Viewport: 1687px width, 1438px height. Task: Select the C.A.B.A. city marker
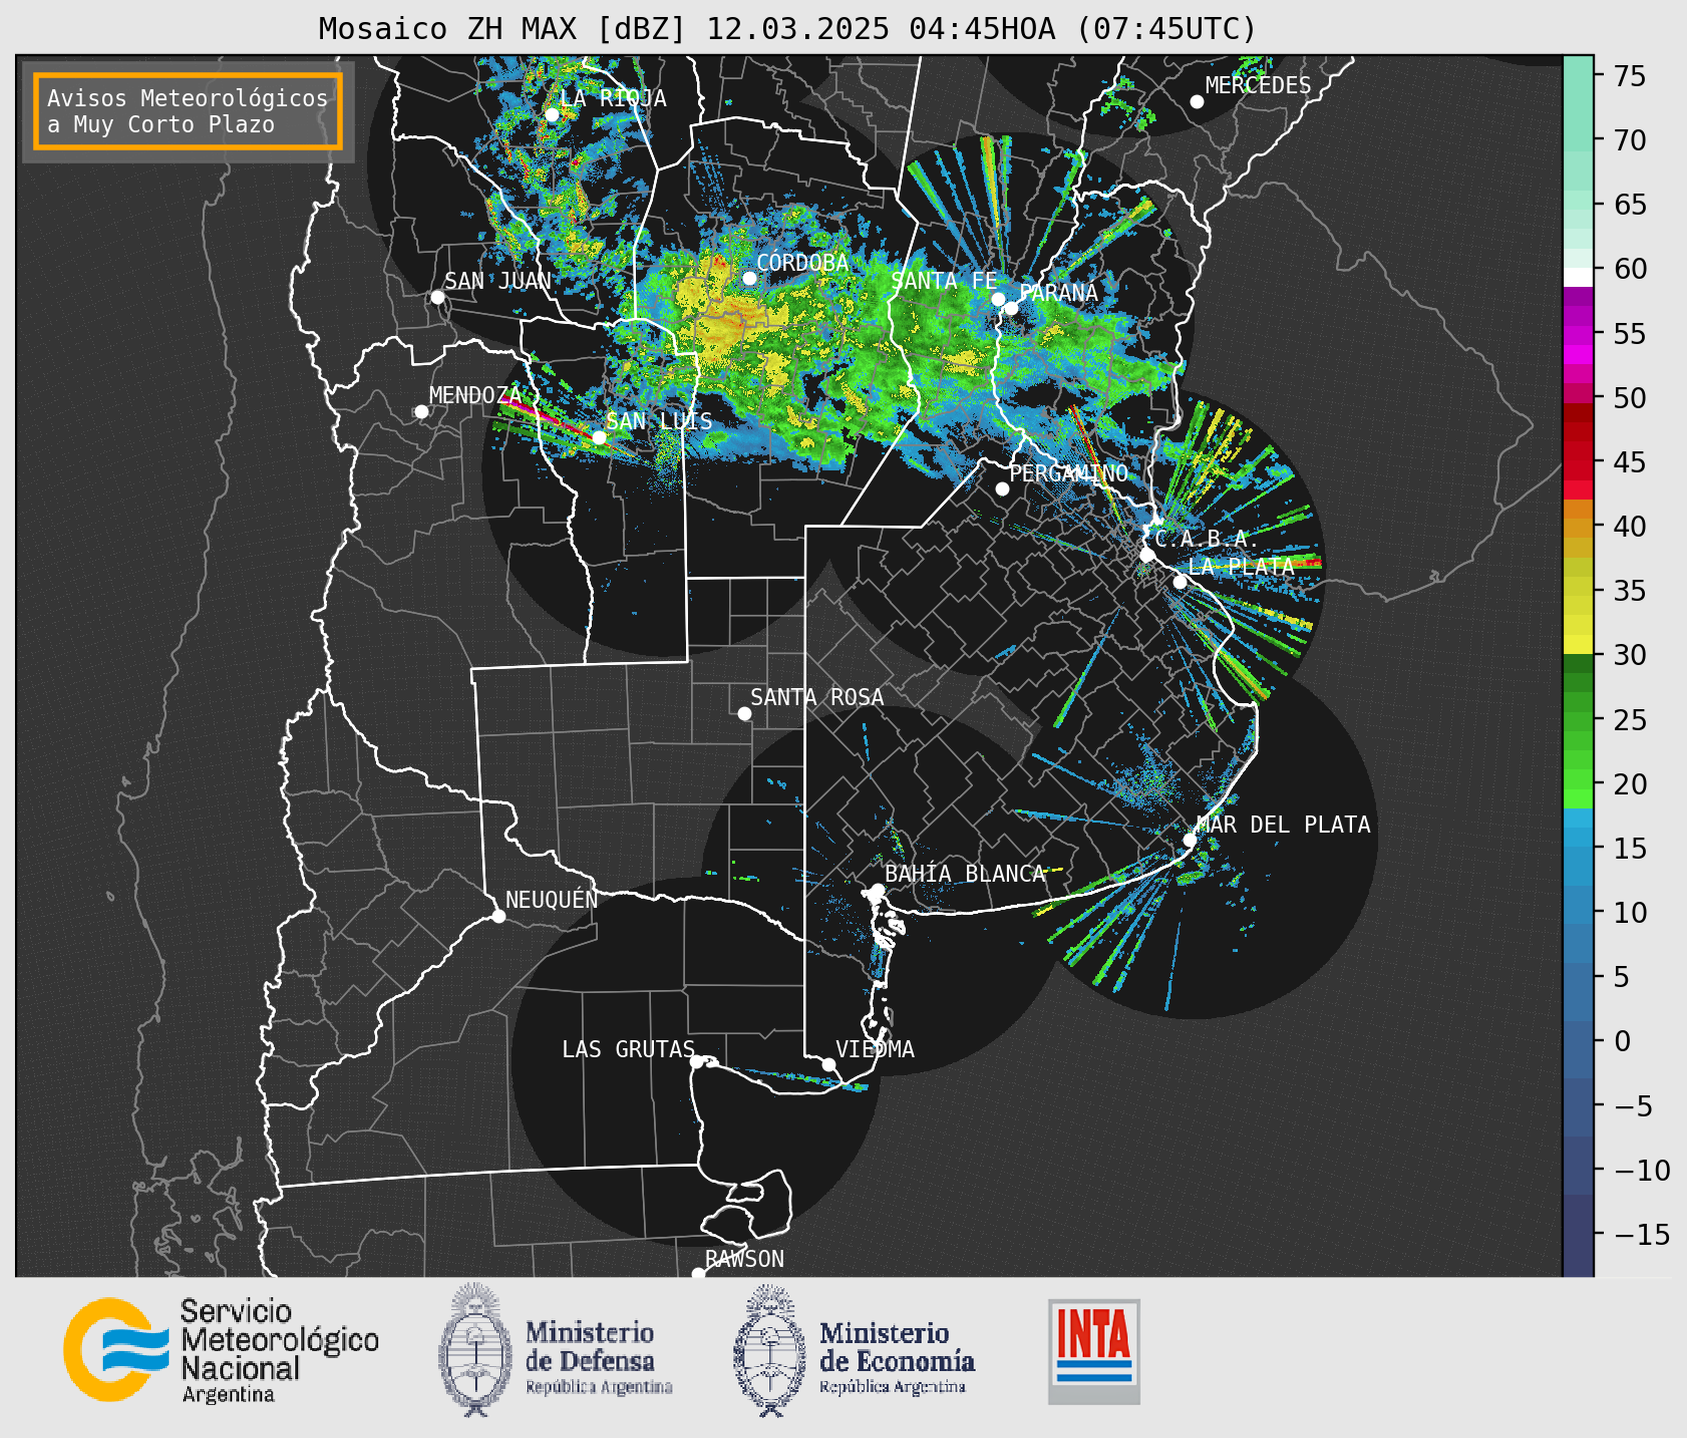(1148, 555)
